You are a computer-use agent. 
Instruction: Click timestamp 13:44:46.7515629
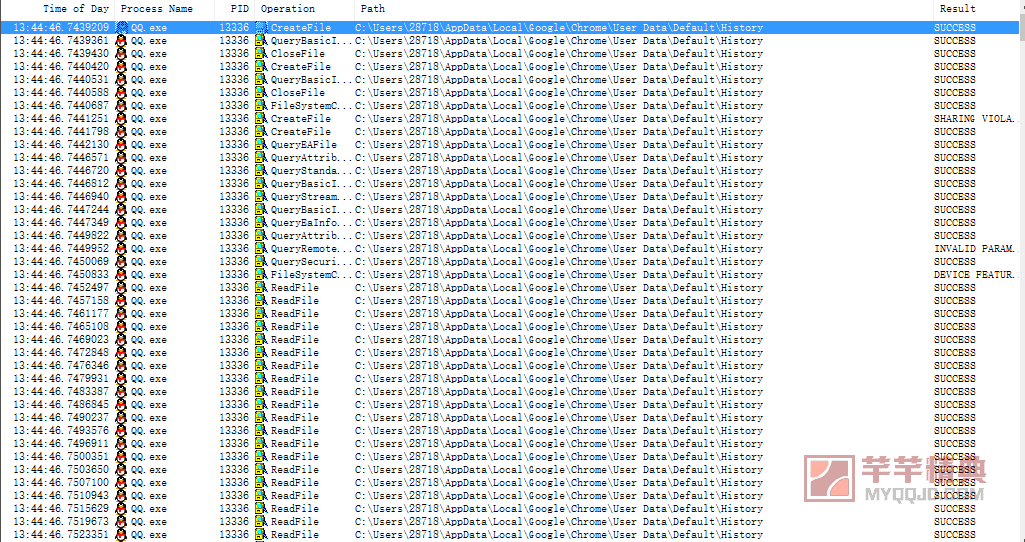coord(61,509)
